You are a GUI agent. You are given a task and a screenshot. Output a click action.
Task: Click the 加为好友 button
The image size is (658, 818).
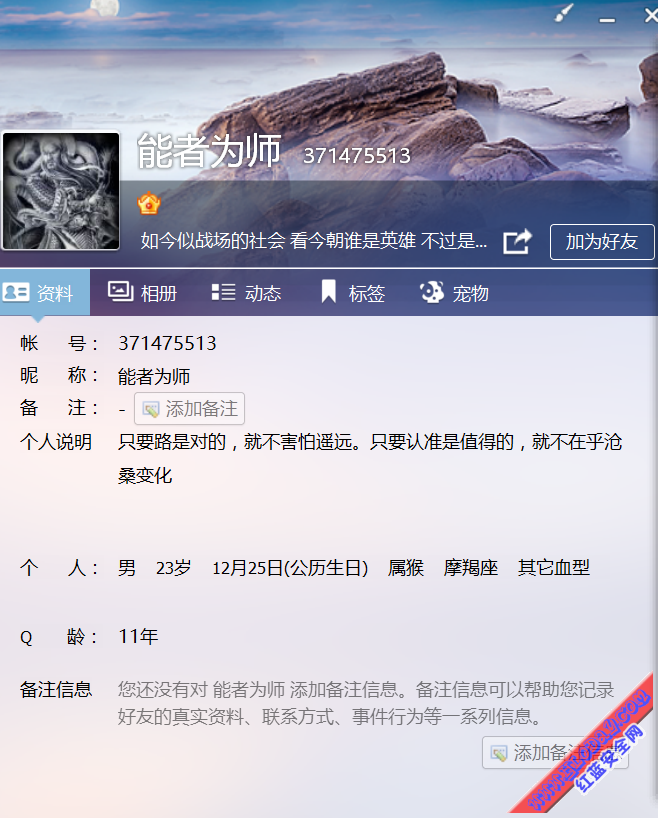click(x=602, y=242)
